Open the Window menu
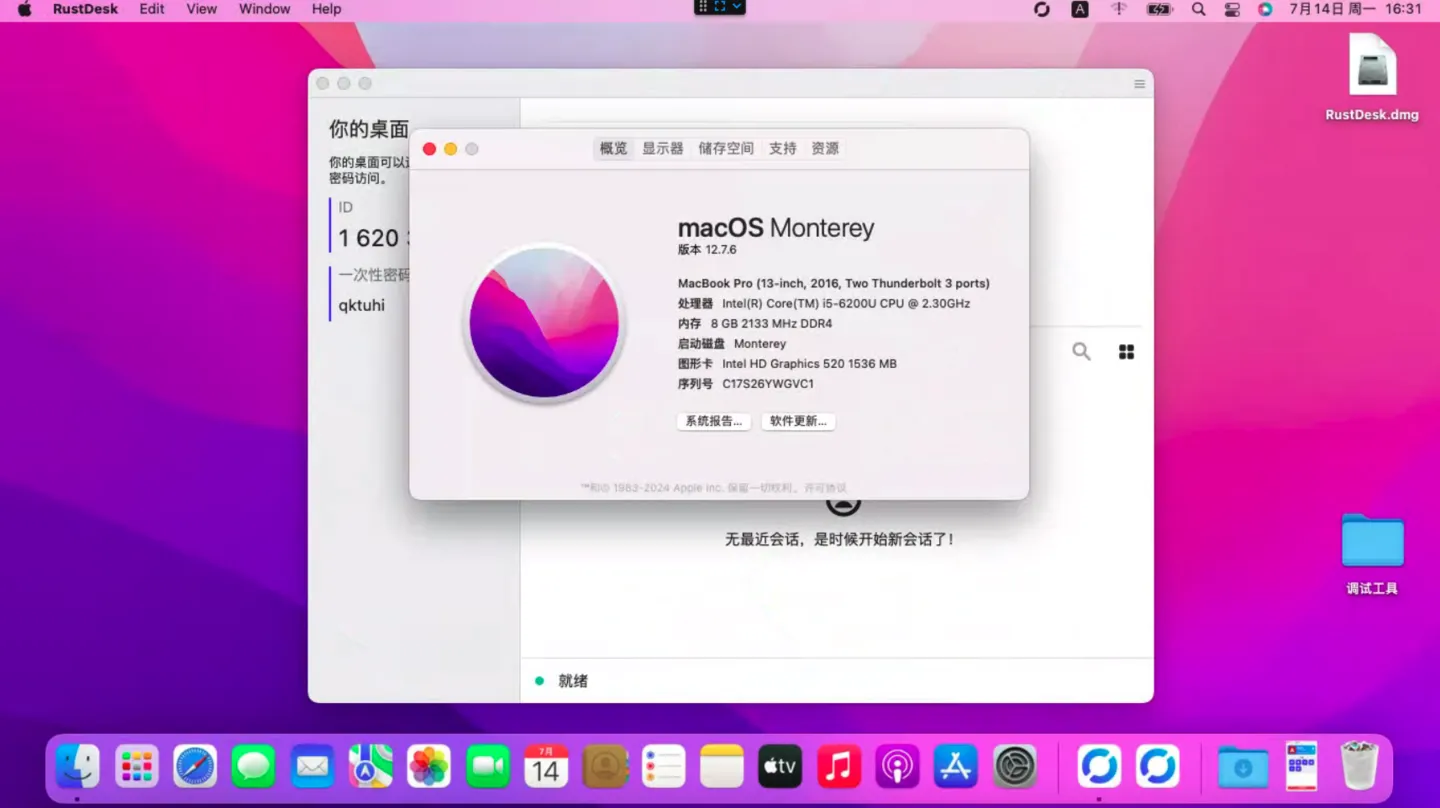1440x808 pixels. pos(264,9)
